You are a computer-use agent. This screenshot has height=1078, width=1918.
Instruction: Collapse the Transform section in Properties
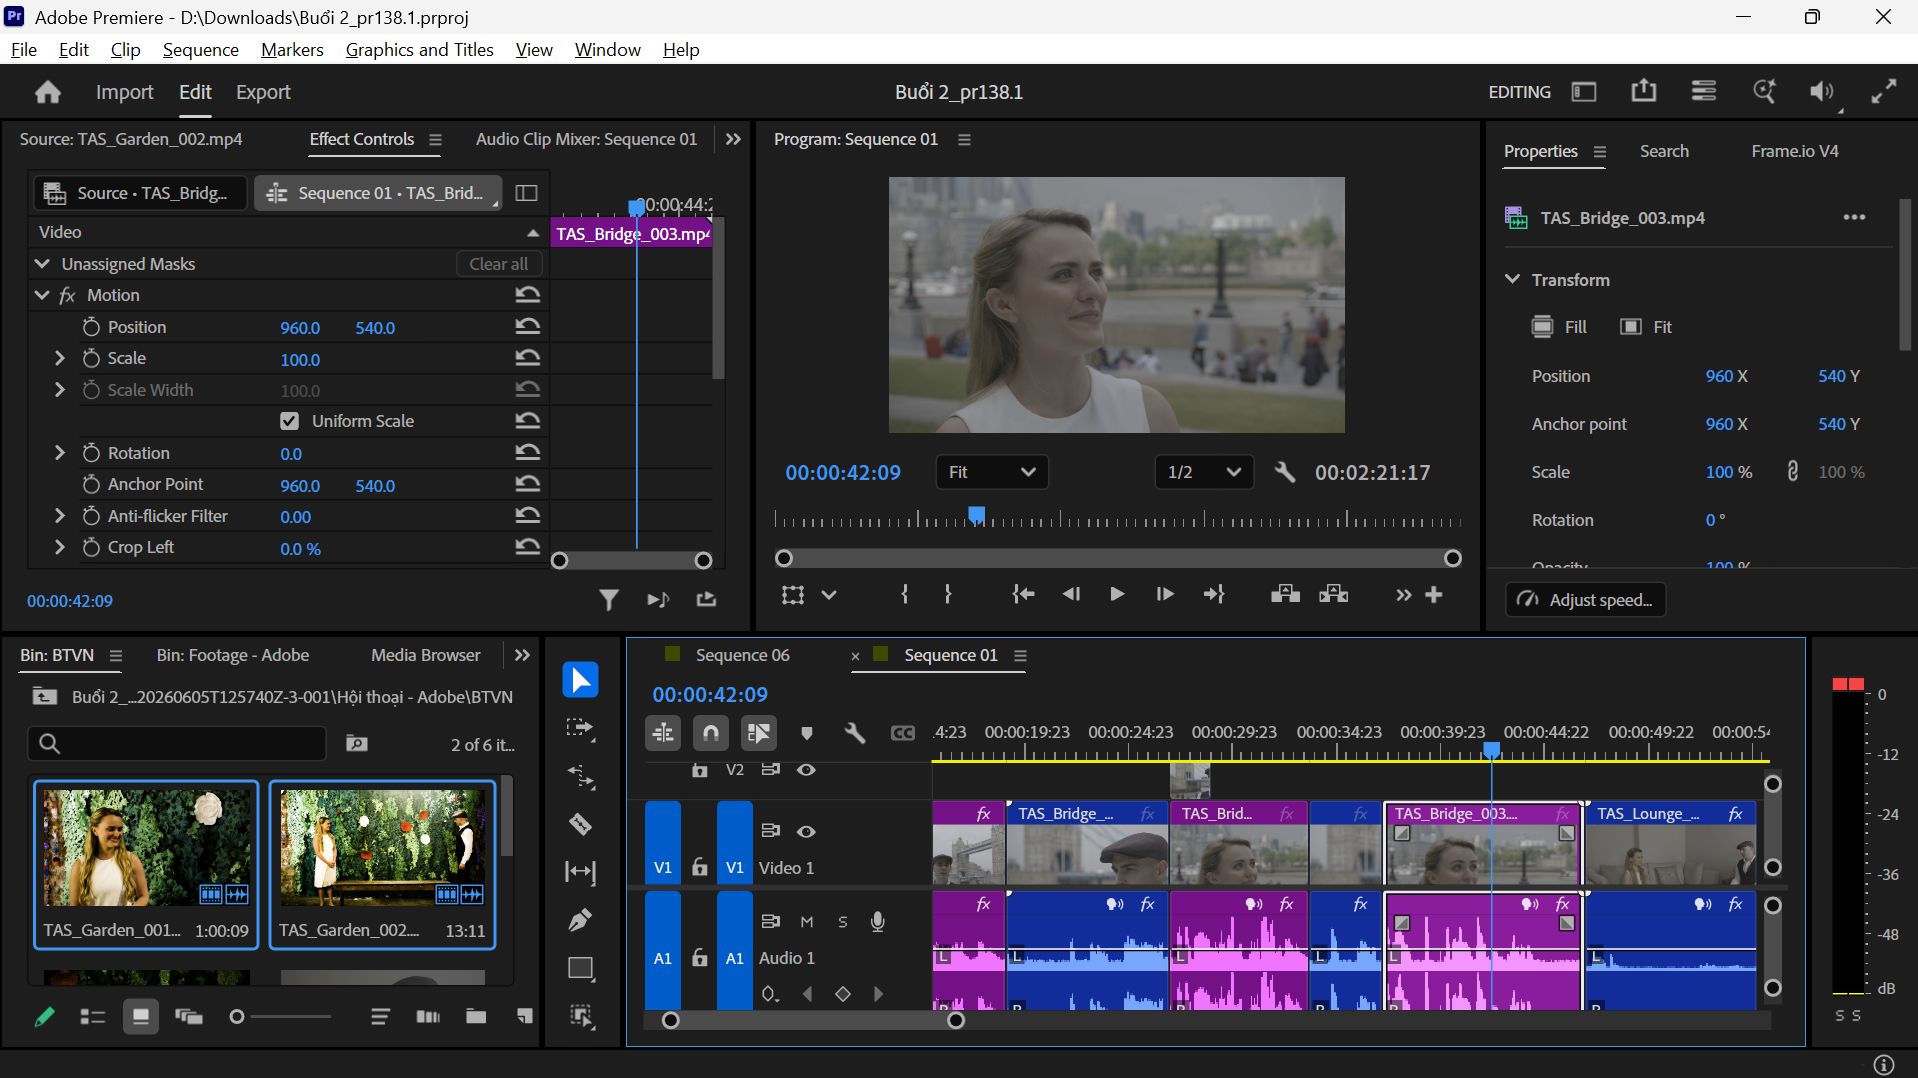point(1512,280)
